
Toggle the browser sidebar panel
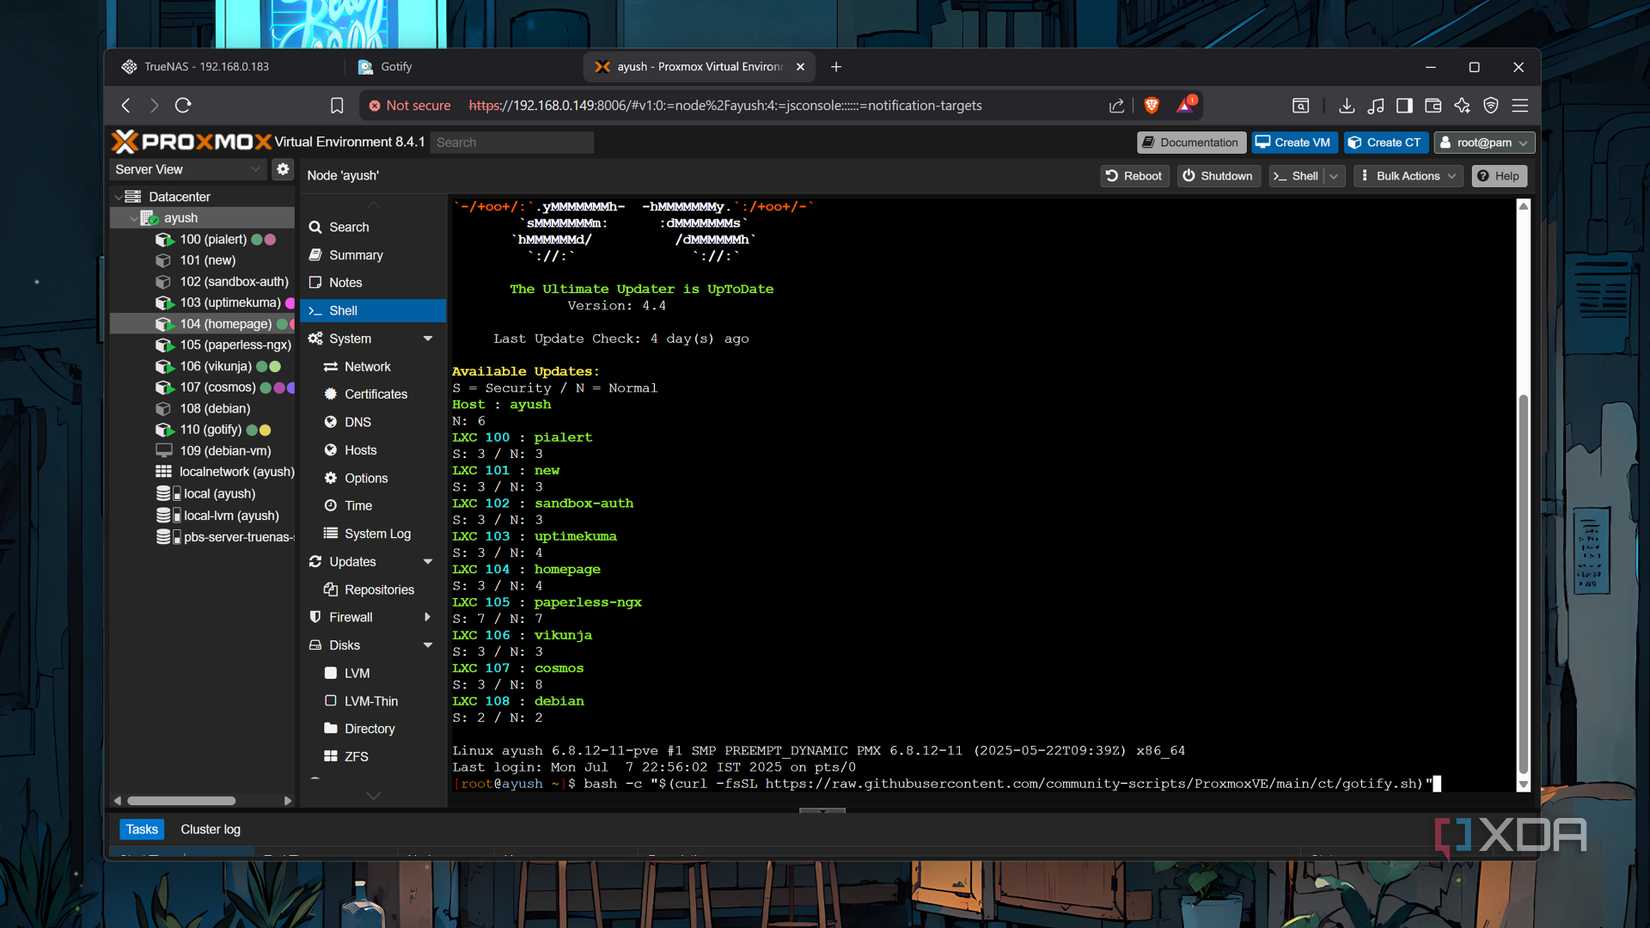click(x=1404, y=105)
